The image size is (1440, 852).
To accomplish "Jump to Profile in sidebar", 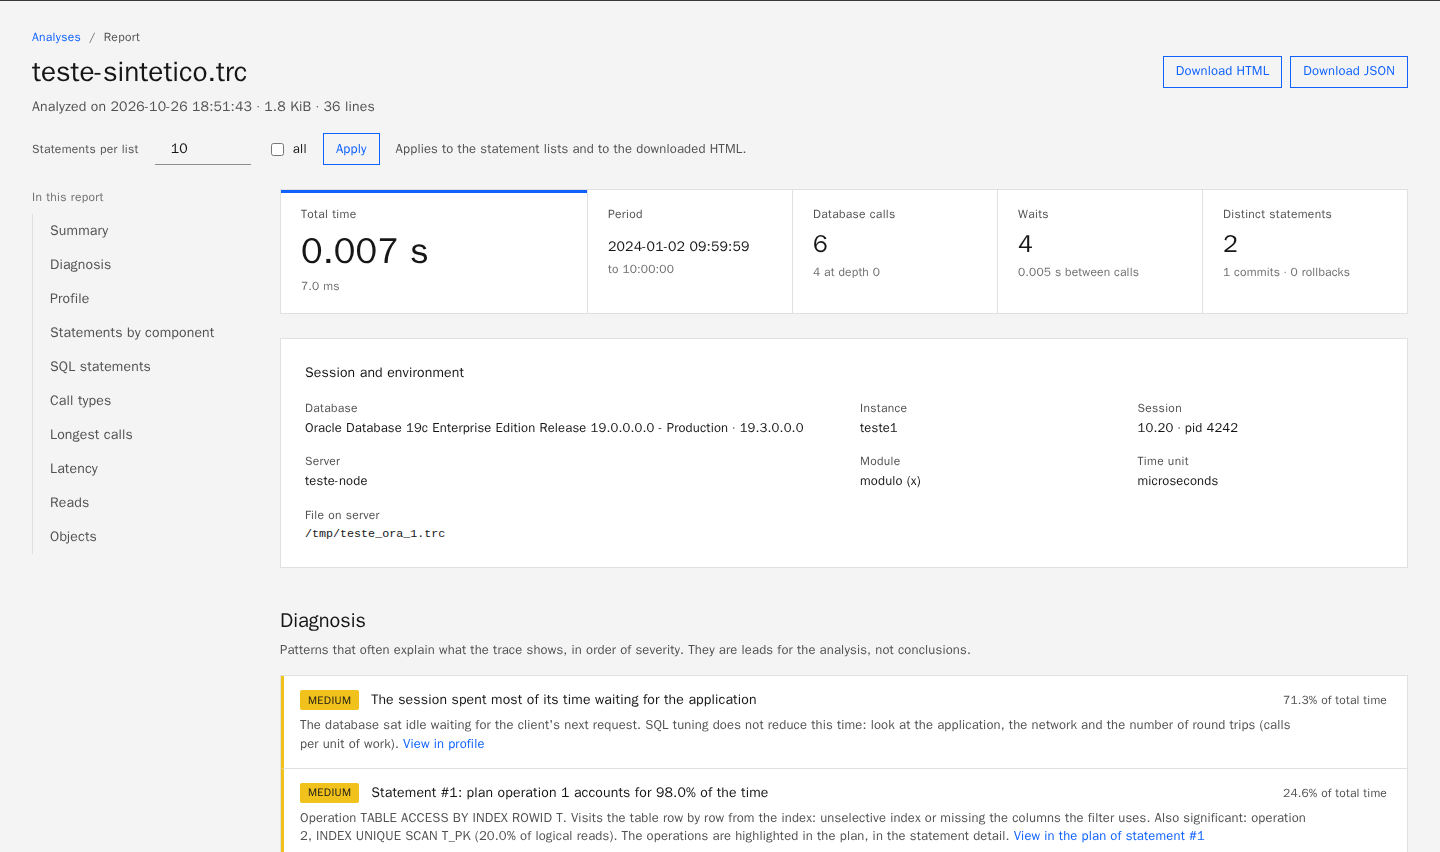I will tap(69, 298).
